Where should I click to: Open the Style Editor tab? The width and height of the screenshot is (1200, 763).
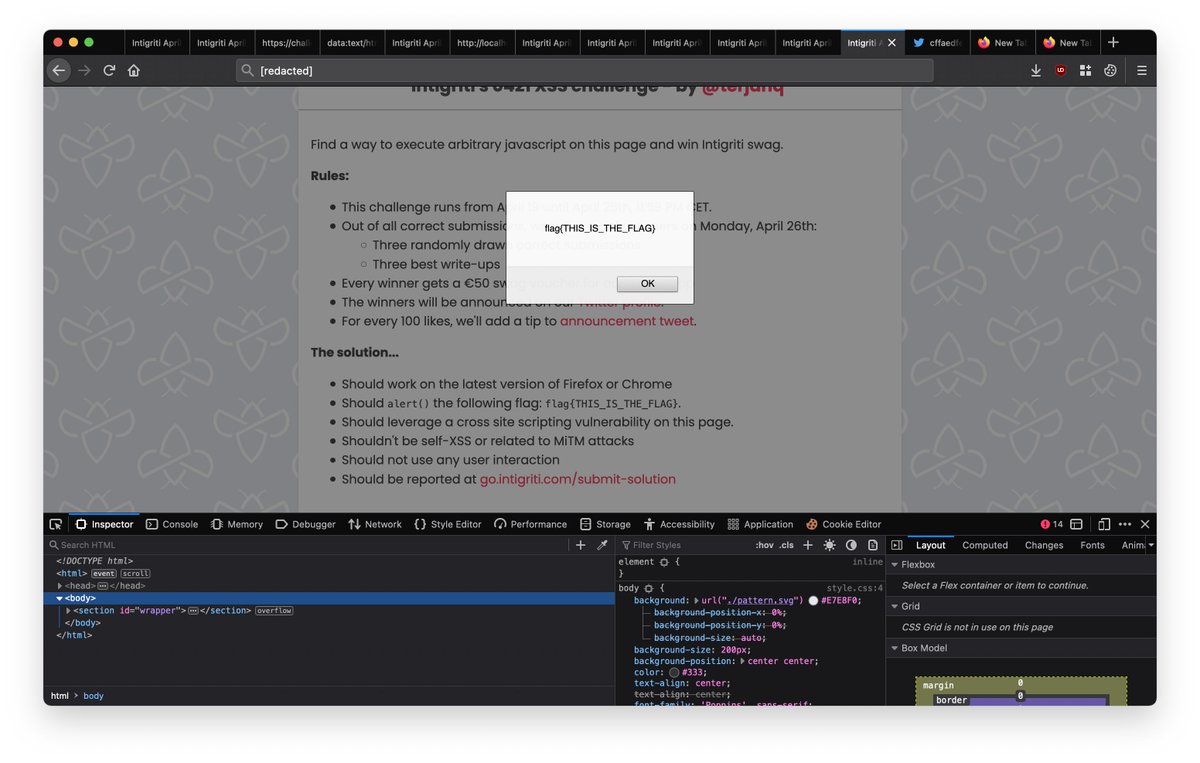point(447,524)
